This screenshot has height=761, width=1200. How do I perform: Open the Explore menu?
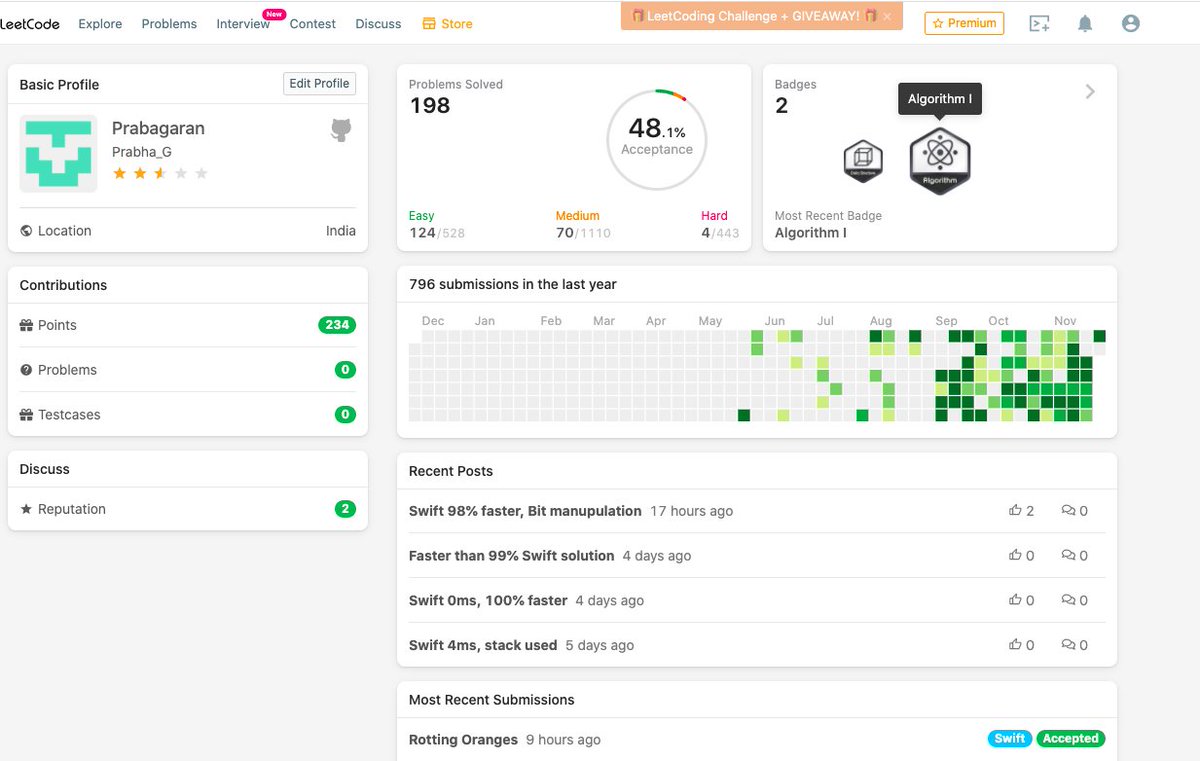[x=100, y=23]
